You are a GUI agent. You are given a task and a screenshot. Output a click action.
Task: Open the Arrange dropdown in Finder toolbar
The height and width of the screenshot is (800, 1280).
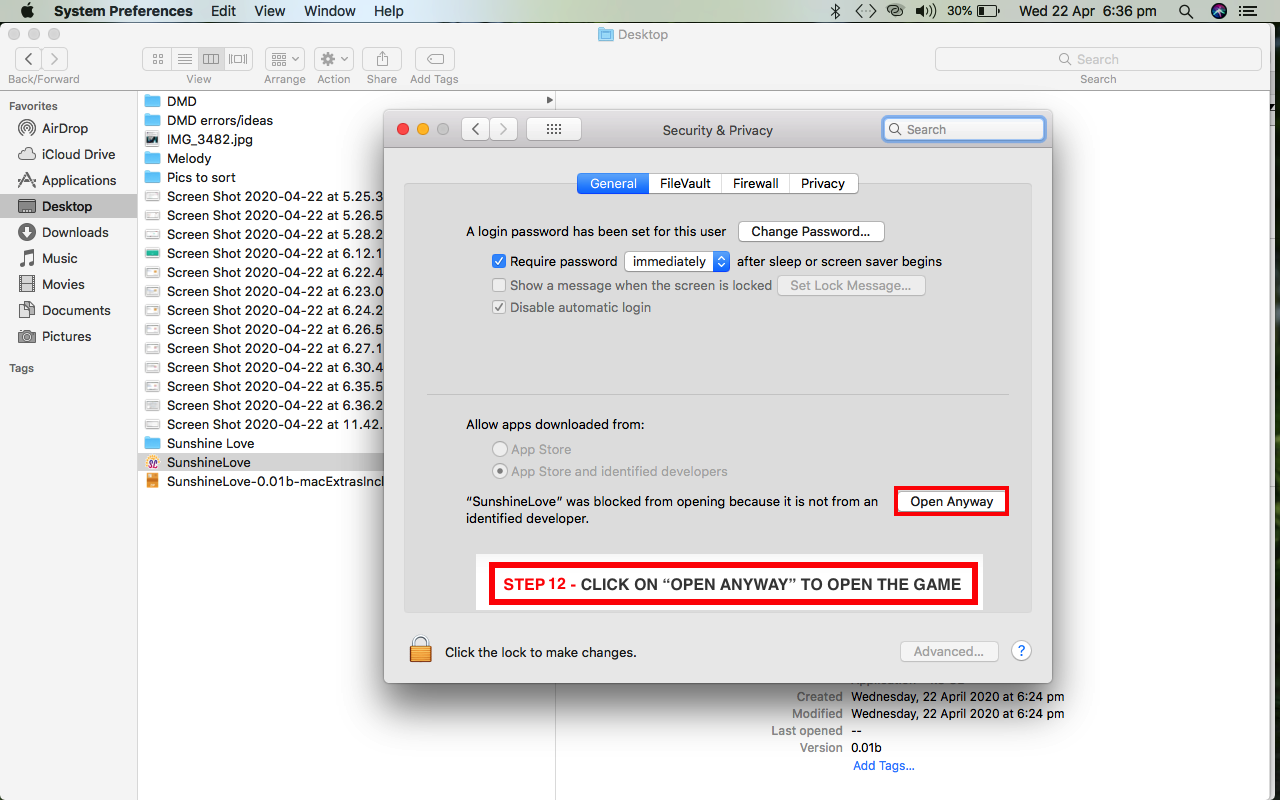pyautogui.click(x=284, y=59)
